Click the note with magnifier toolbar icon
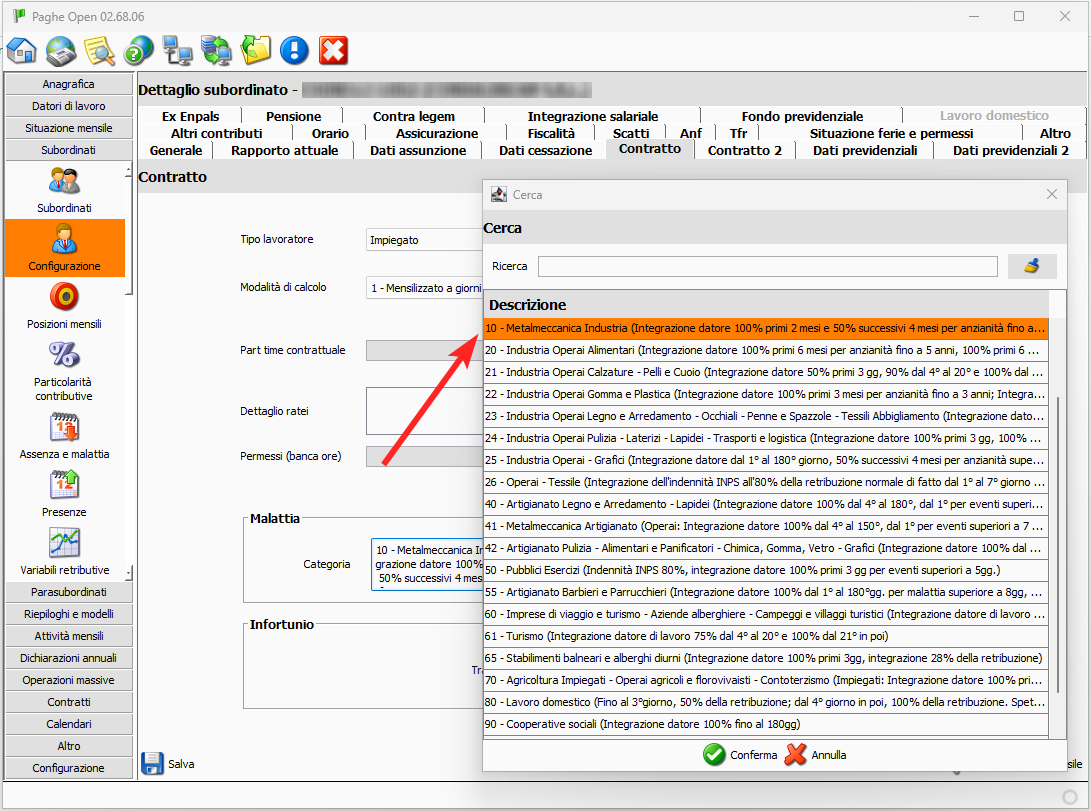 tap(100, 50)
